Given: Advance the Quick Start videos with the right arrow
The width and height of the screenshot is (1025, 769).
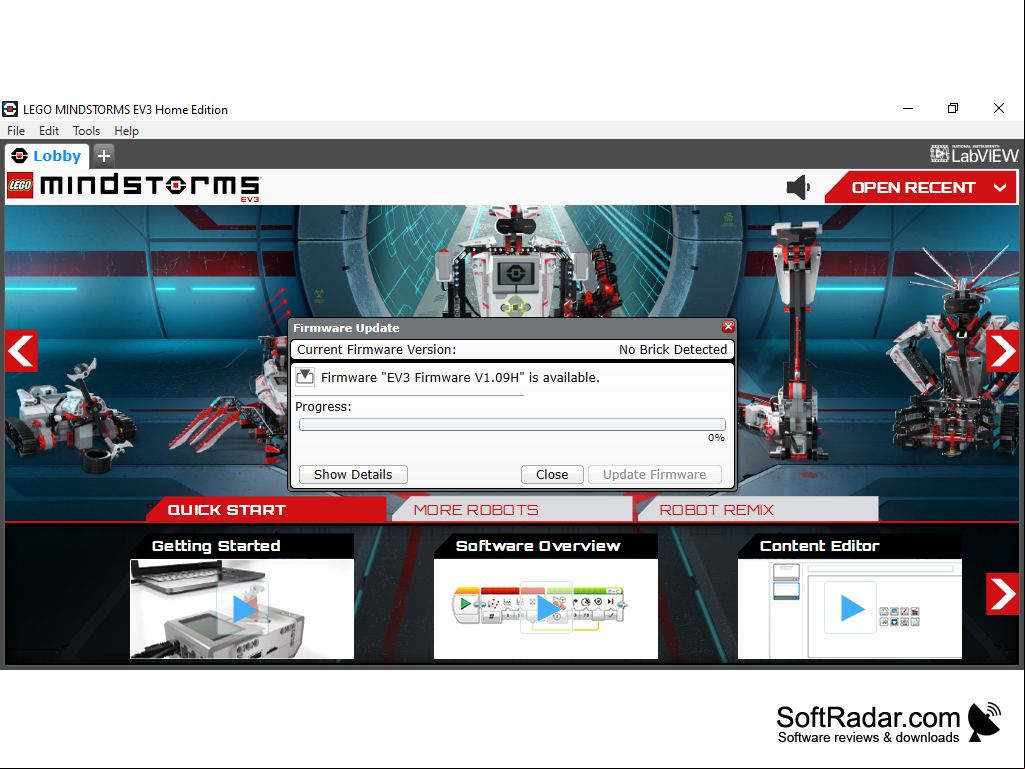Looking at the screenshot, I should [1002, 594].
